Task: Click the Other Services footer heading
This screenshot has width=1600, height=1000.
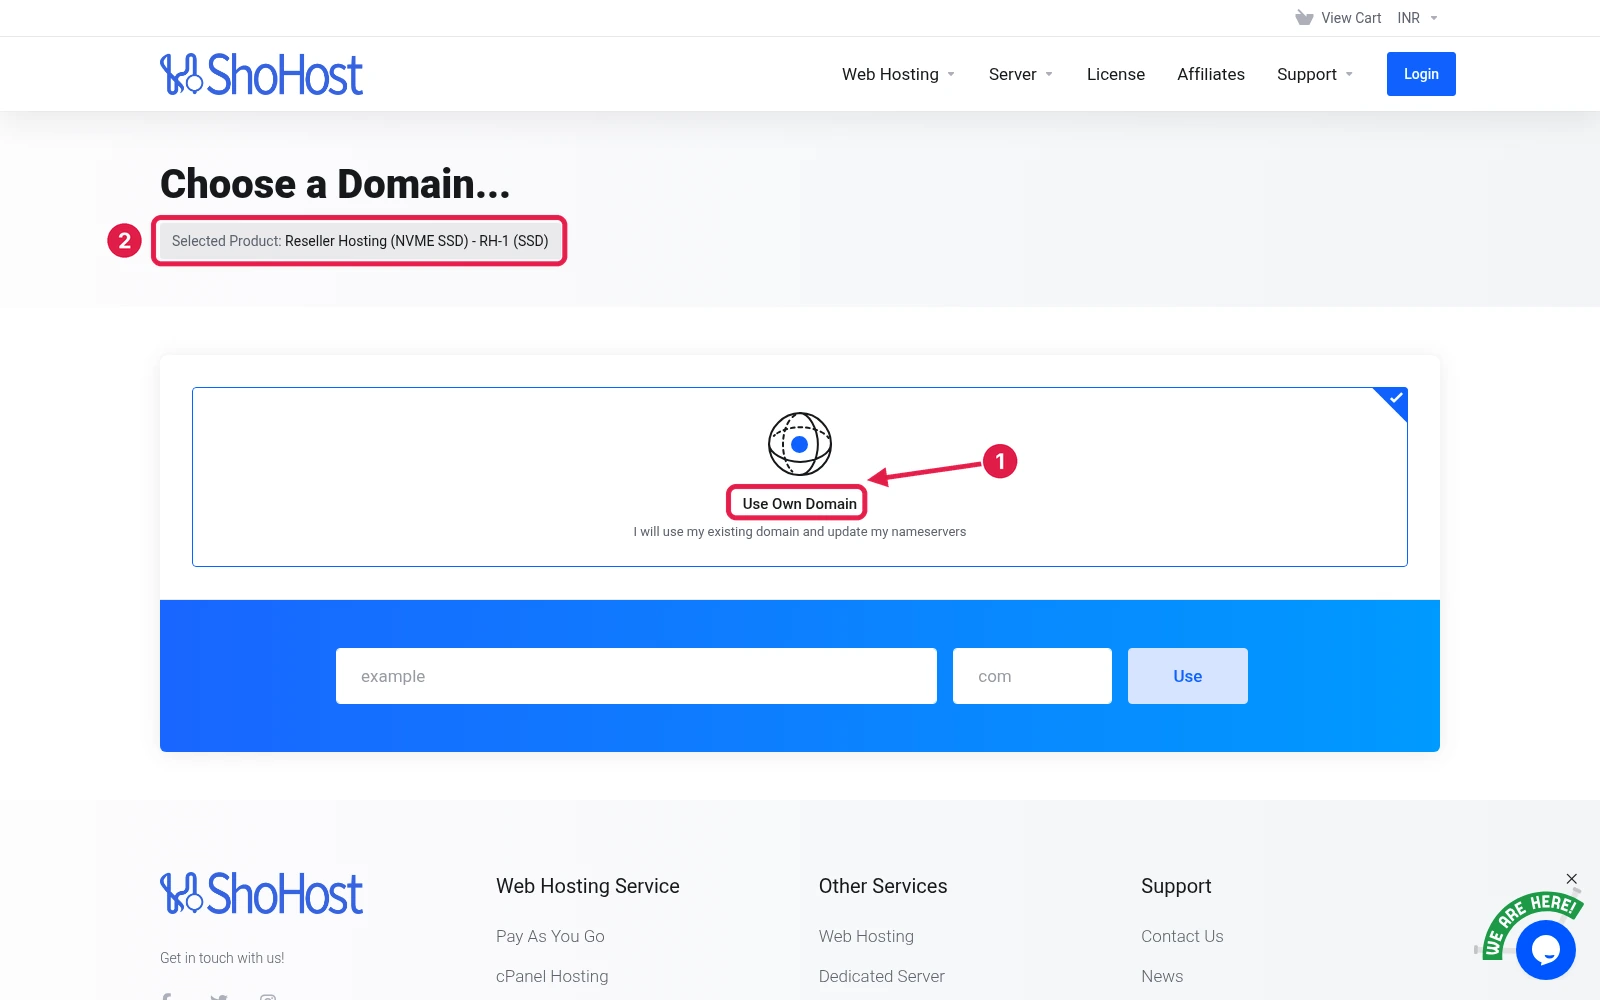Action: coord(883,886)
